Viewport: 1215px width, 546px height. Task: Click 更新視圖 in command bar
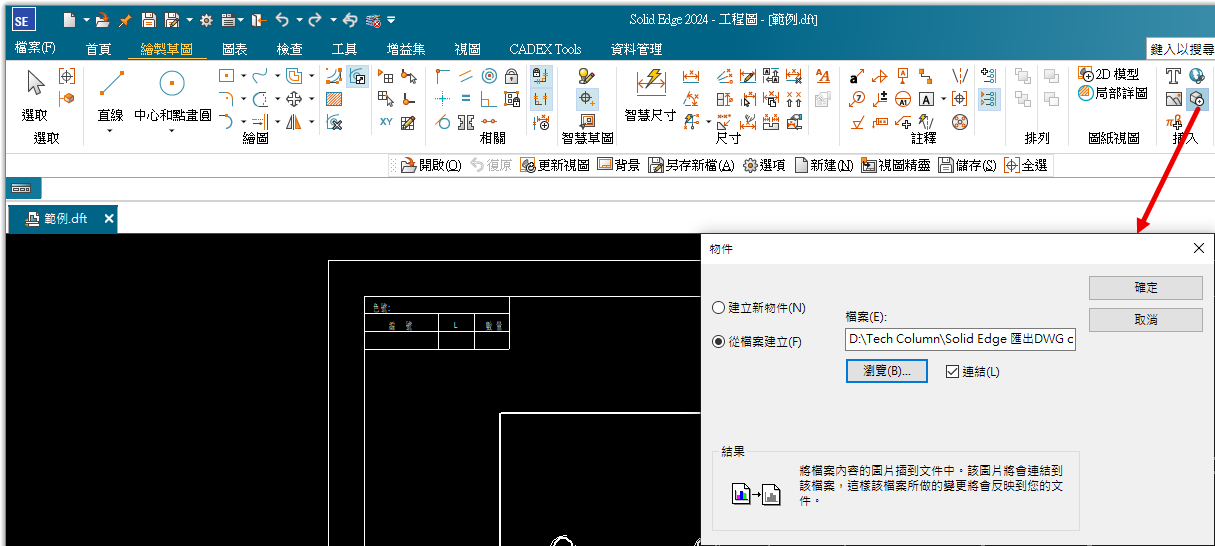click(x=555, y=166)
